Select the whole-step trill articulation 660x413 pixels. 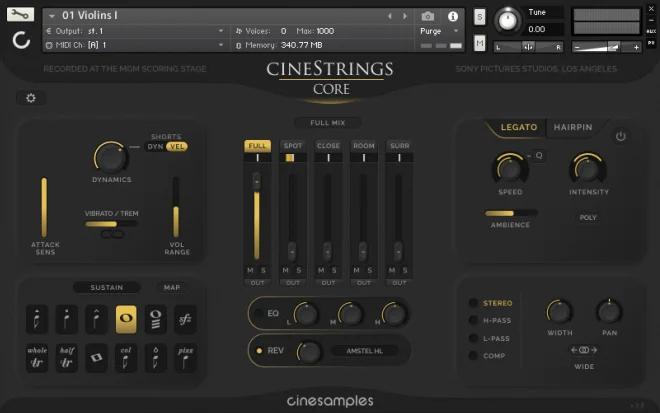tap(37, 356)
